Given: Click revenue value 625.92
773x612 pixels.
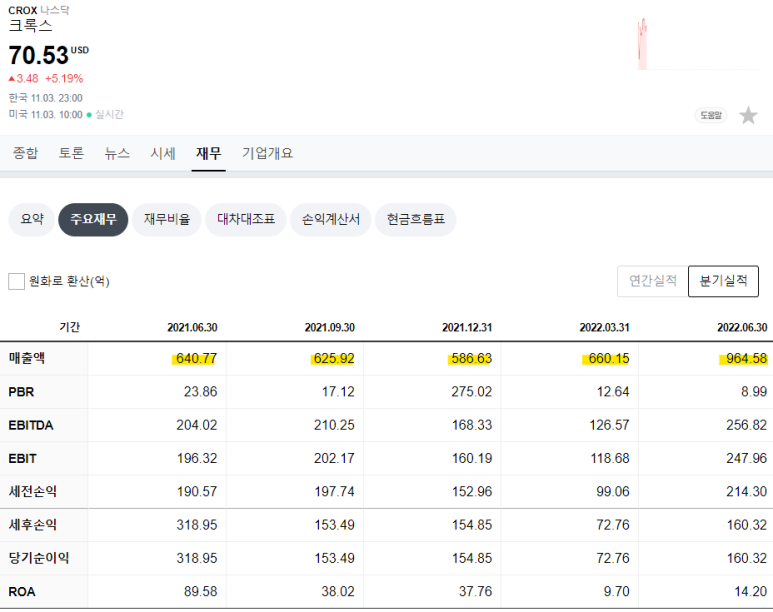Looking at the screenshot, I should [332, 359].
